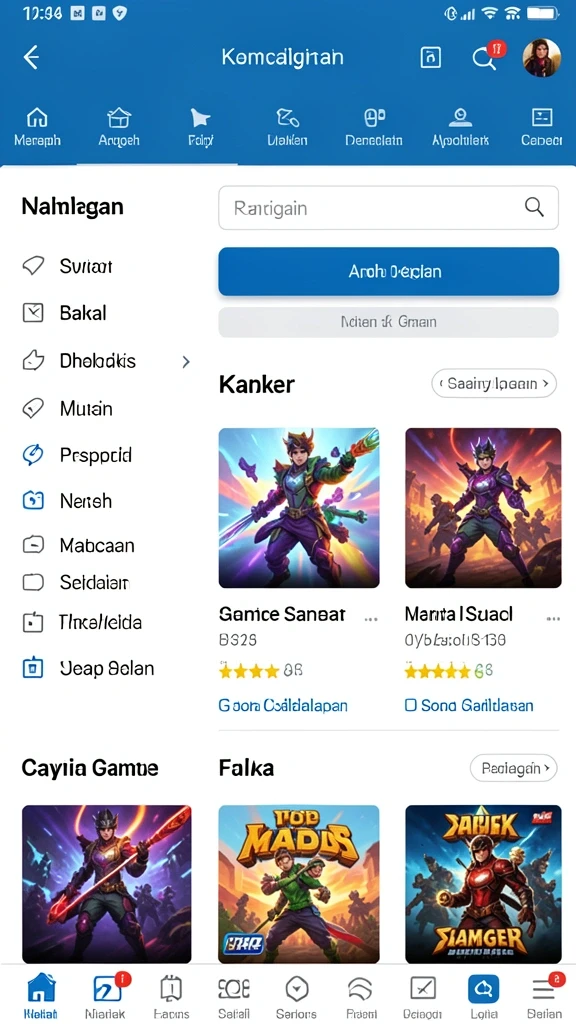Image resolution: width=576 pixels, height=1024 pixels.
Task: Open the search icon with red badge
Action: tap(484, 59)
